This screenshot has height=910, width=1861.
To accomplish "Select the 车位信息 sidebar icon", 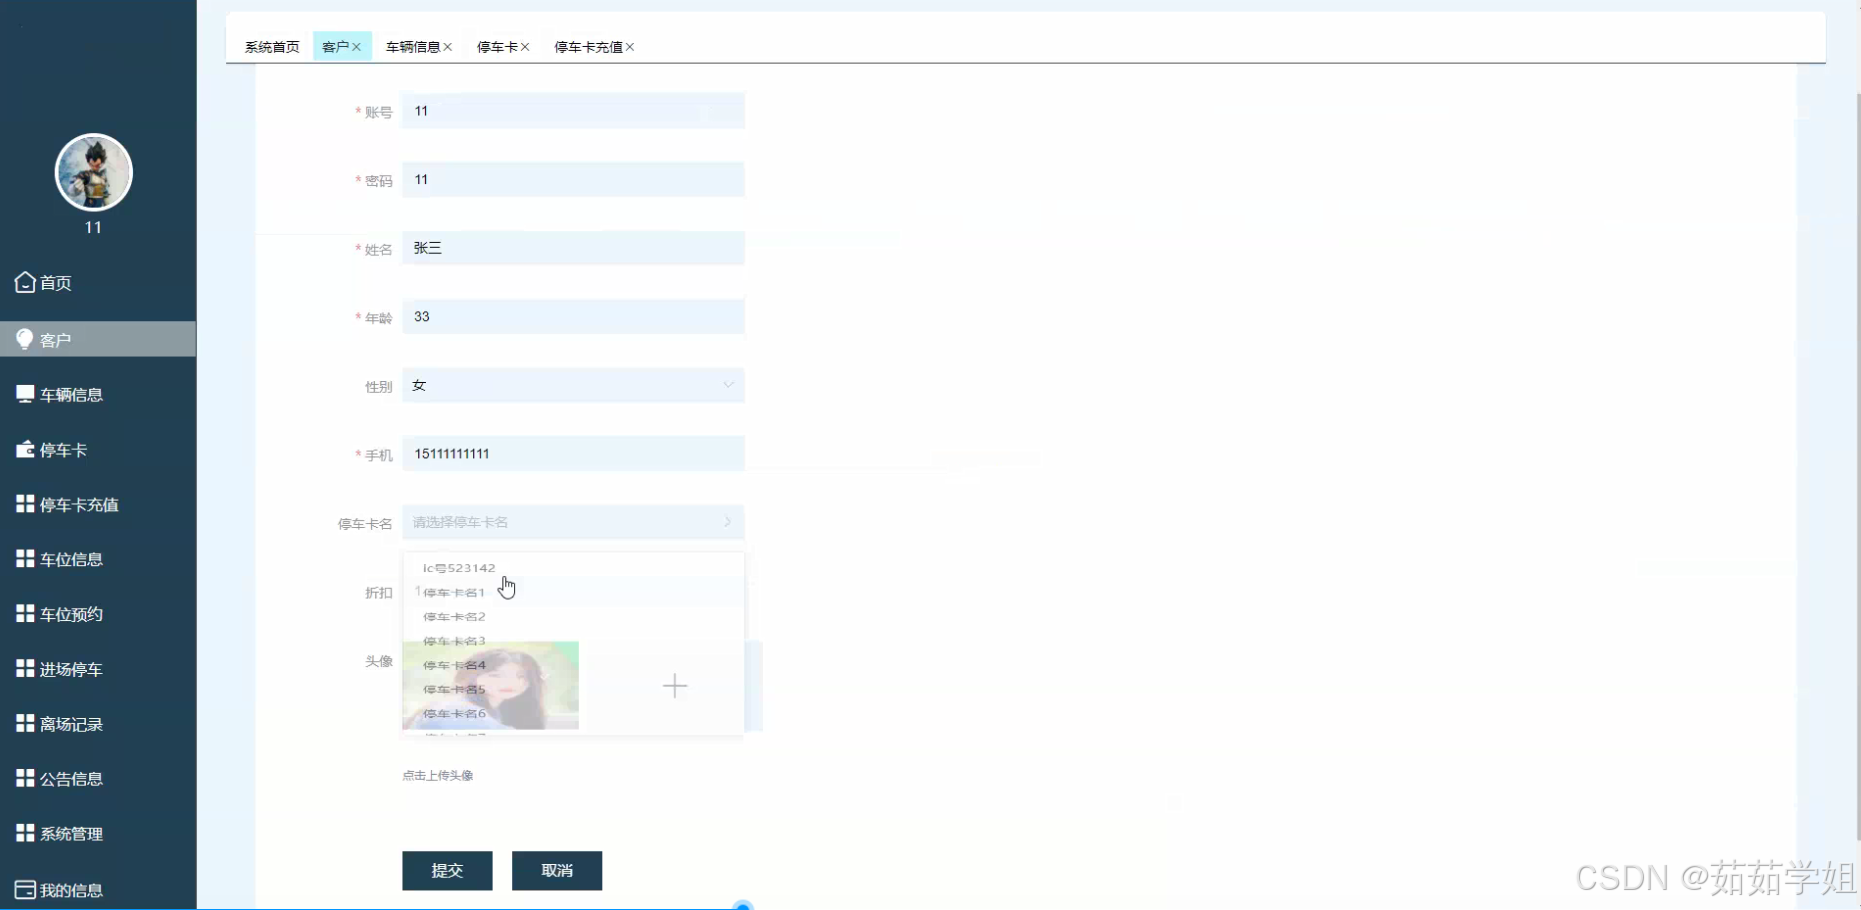I will click(x=24, y=559).
